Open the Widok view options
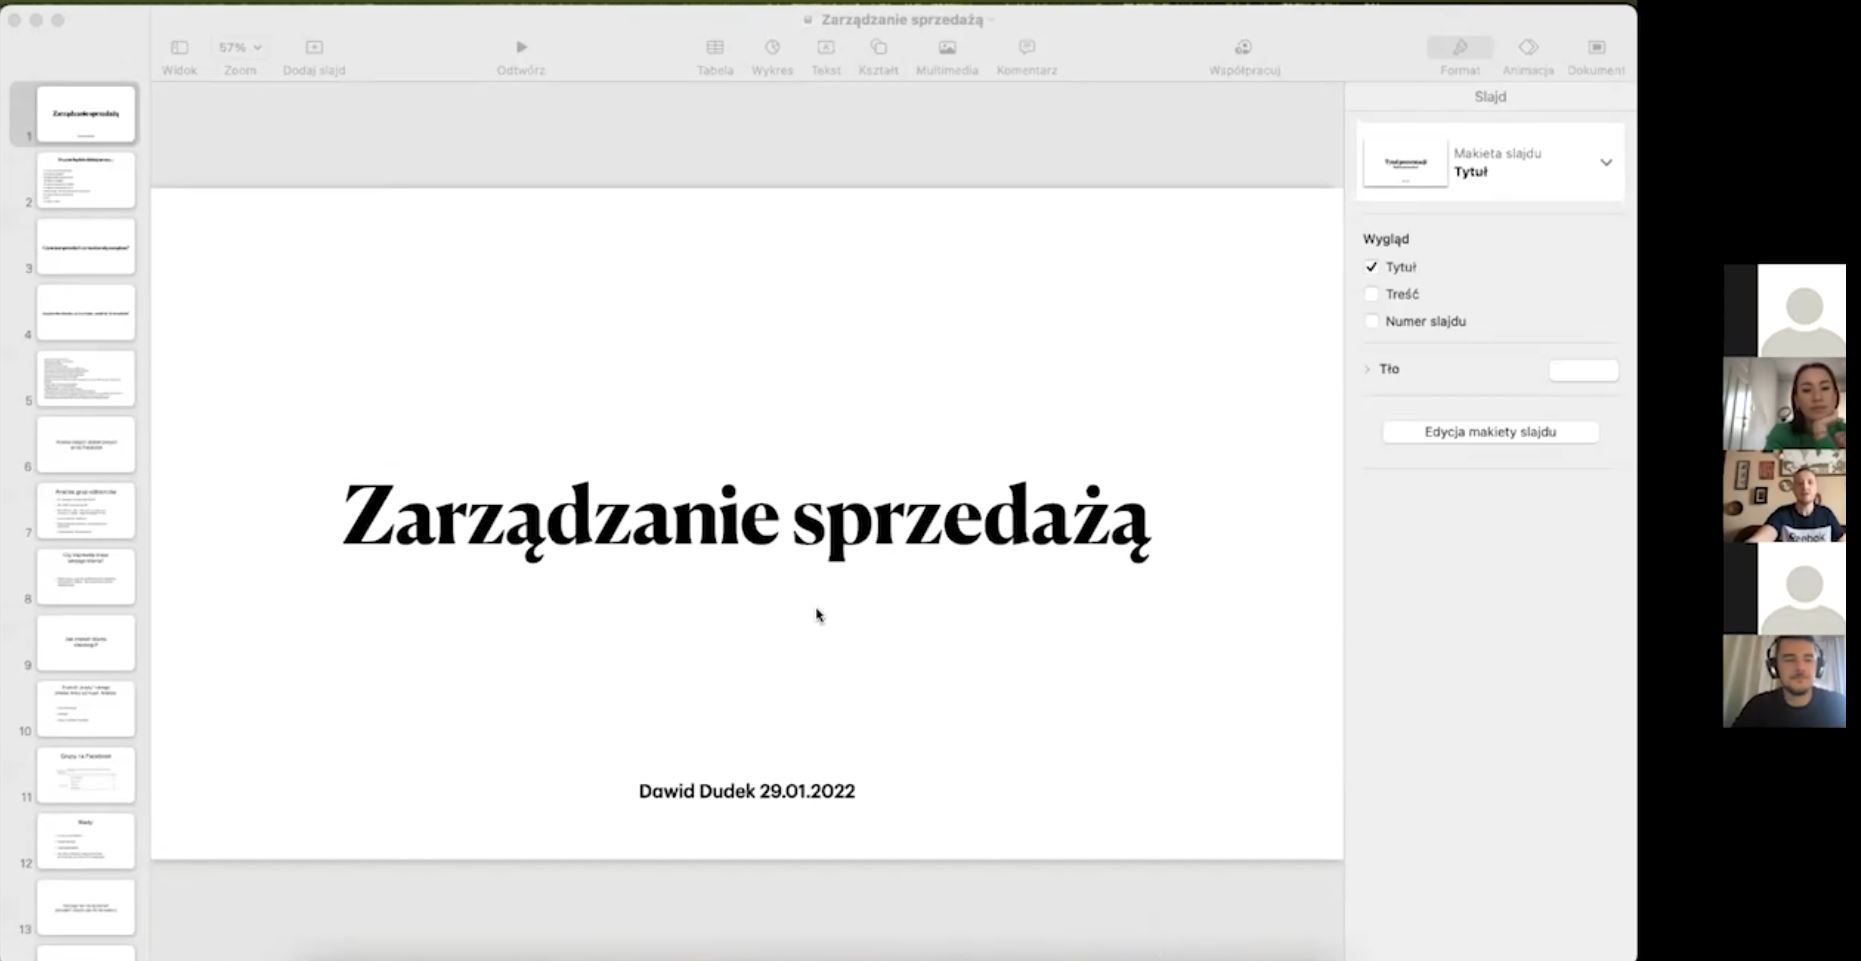This screenshot has height=961, width=1861. click(179, 57)
